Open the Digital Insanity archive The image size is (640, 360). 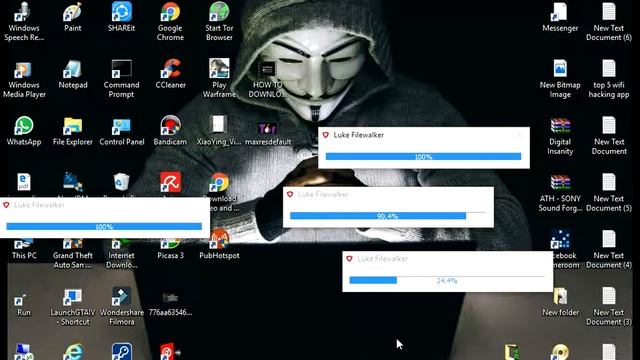pyautogui.click(x=560, y=136)
